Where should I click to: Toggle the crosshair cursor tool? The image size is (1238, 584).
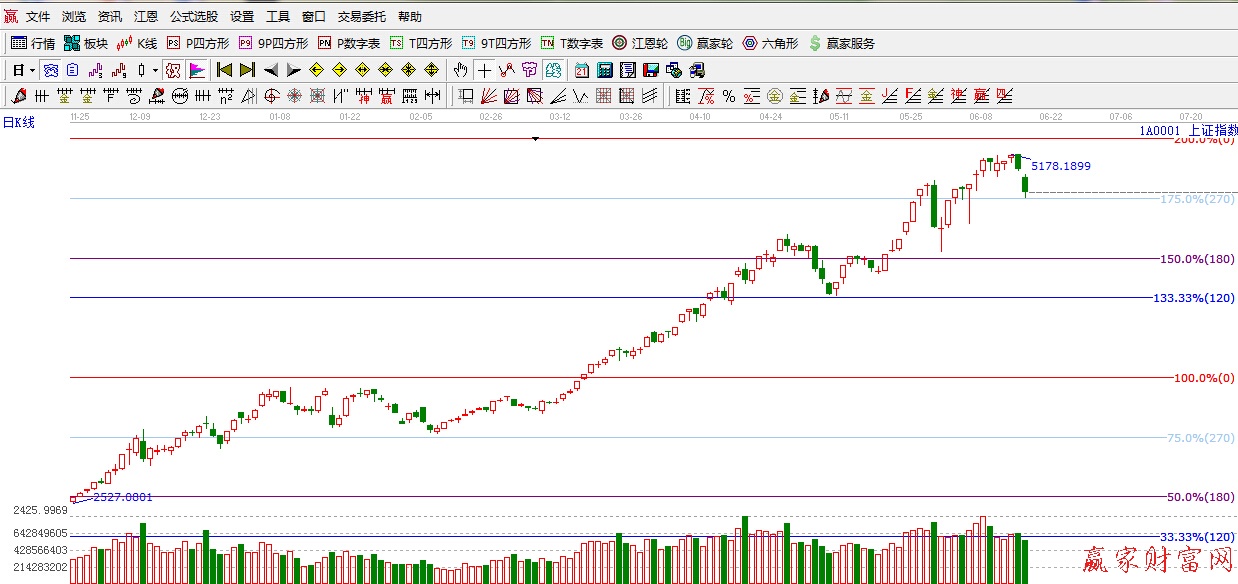pos(484,70)
